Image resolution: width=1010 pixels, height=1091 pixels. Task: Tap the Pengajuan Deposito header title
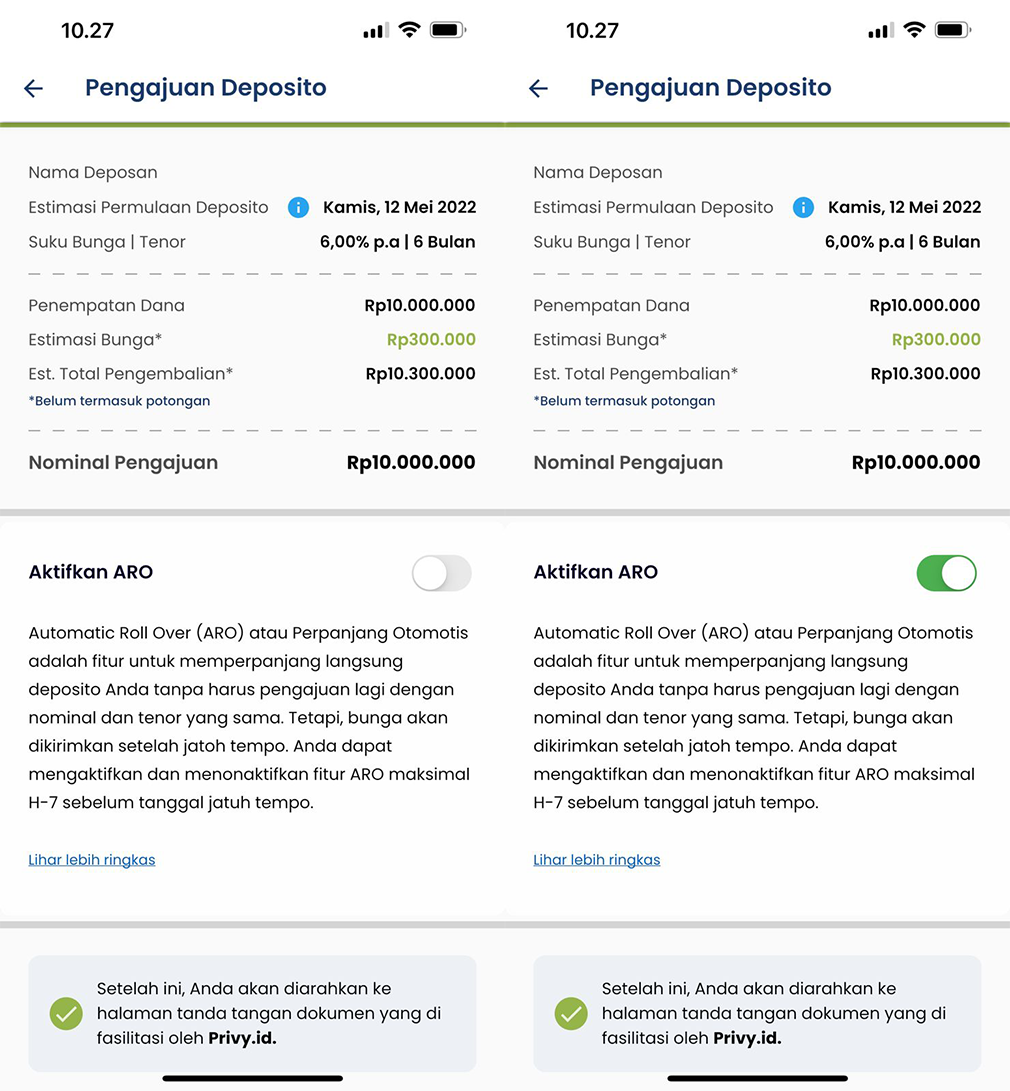click(x=205, y=88)
